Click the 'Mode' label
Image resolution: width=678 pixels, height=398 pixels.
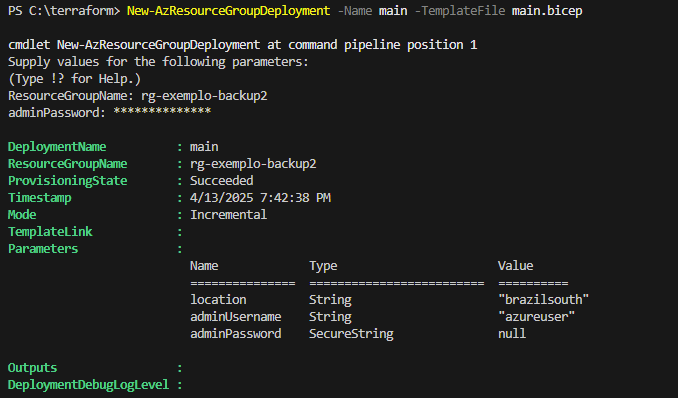pos(22,215)
